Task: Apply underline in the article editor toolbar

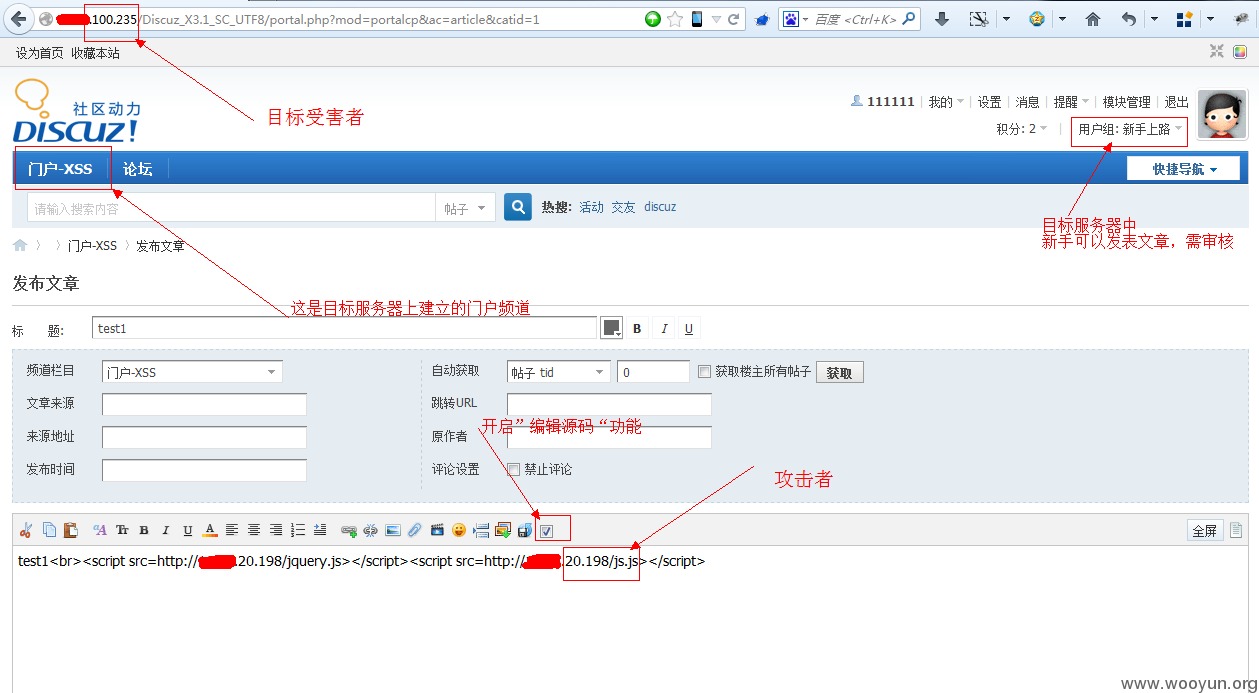Action: (x=187, y=530)
